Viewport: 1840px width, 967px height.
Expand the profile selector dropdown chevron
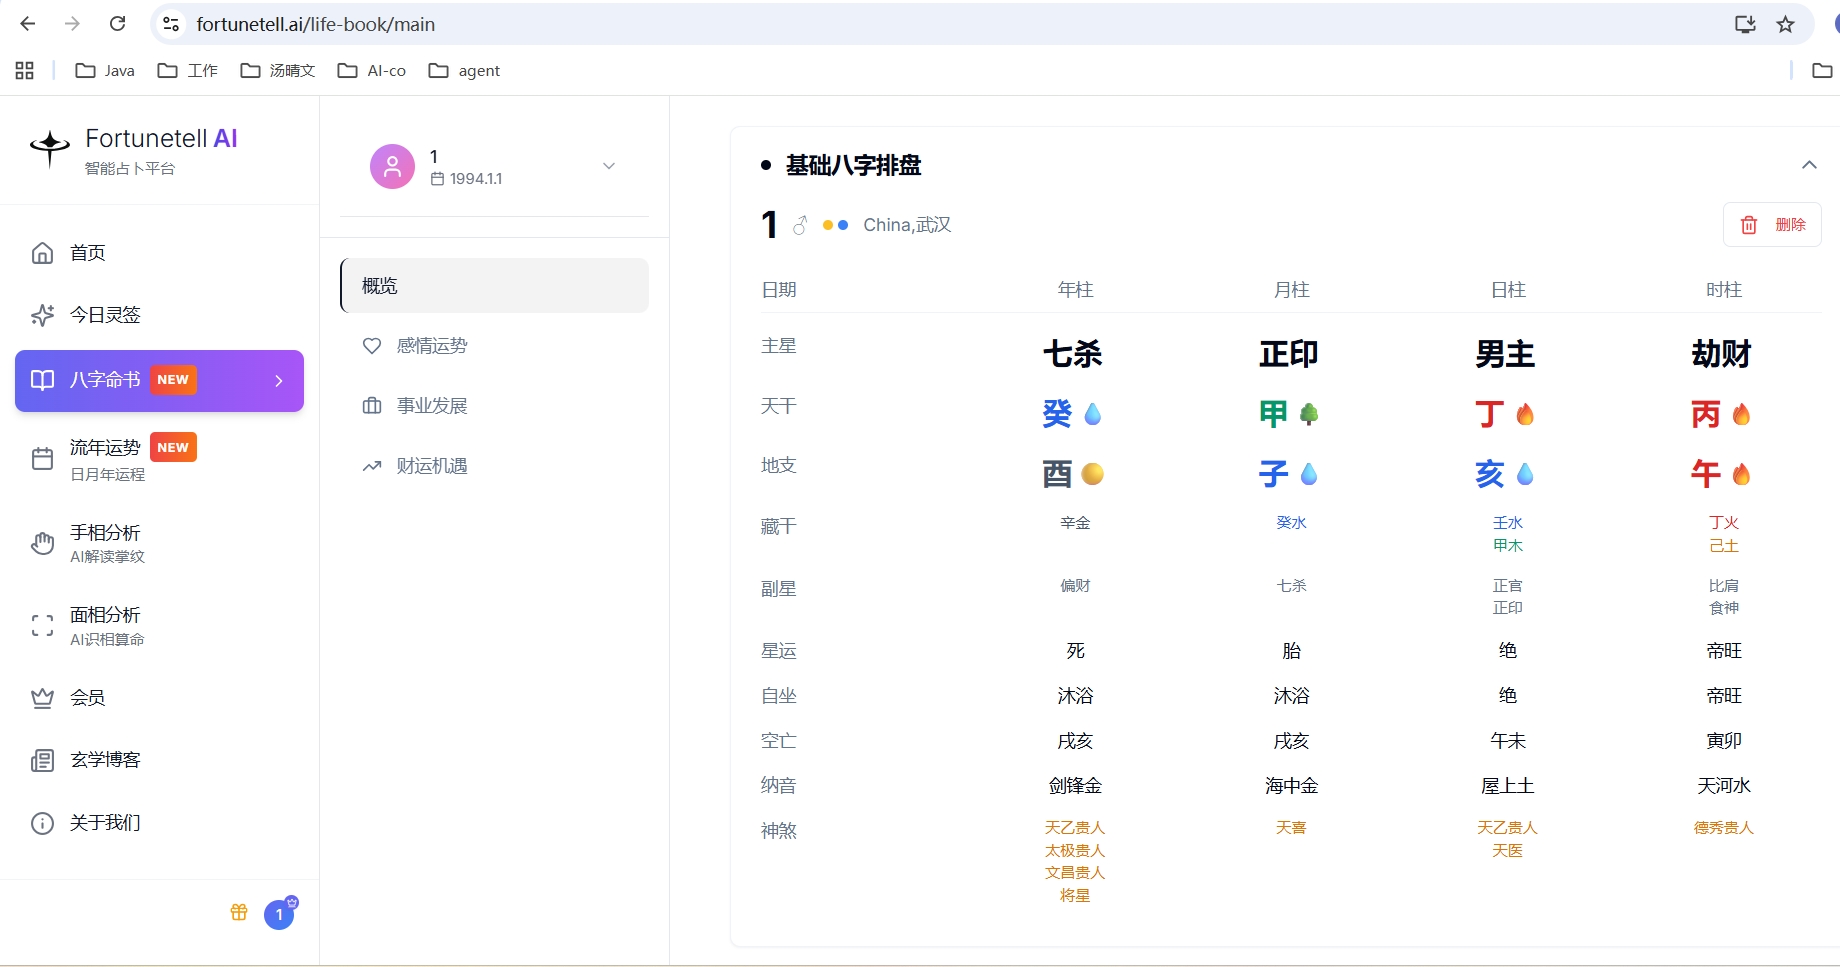(x=609, y=166)
